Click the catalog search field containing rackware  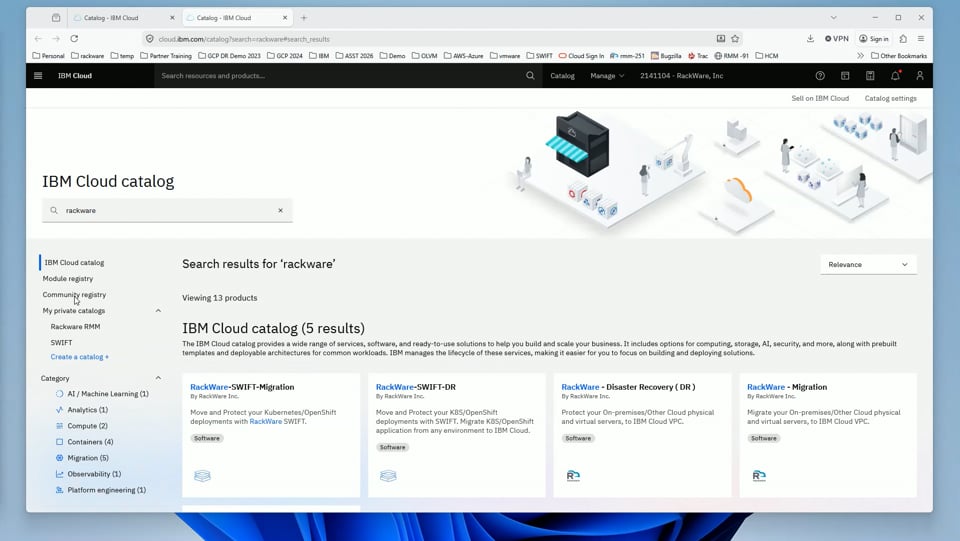[x=167, y=211]
